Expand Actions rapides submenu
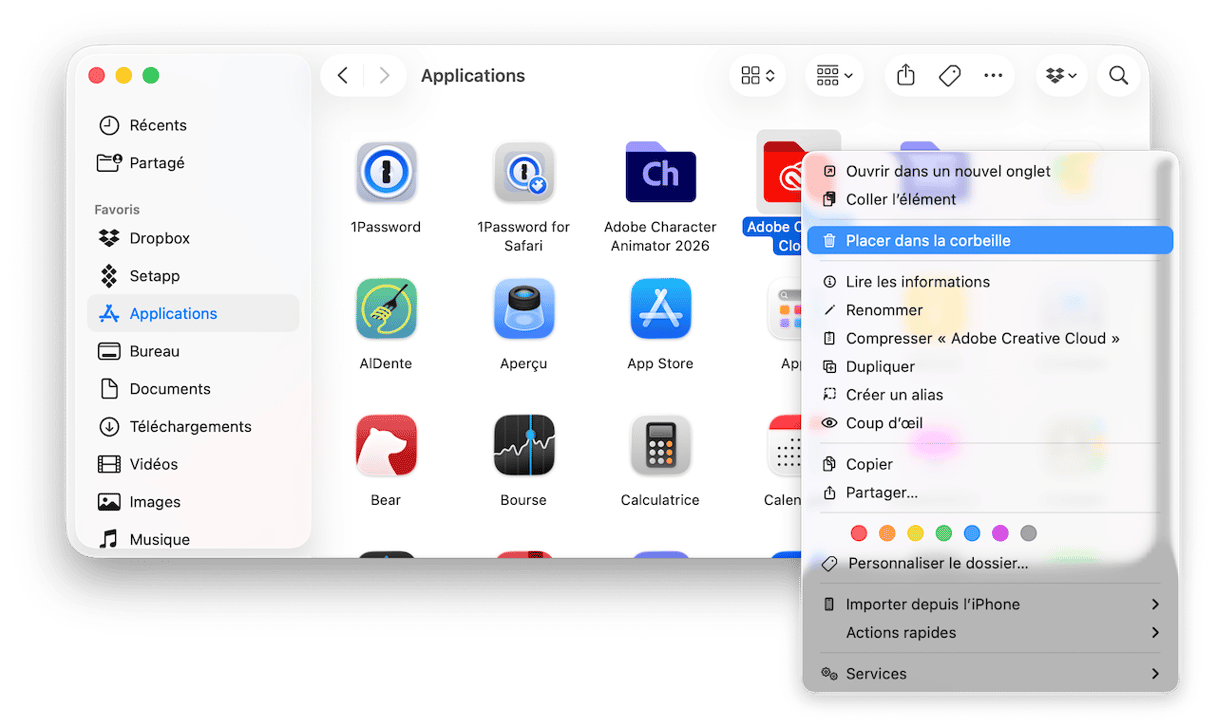Screen dimensions: 1216x725 (990, 632)
